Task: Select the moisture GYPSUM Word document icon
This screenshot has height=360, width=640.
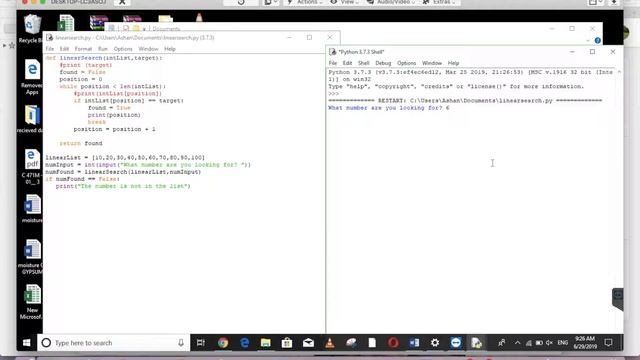Action: coord(31,256)
